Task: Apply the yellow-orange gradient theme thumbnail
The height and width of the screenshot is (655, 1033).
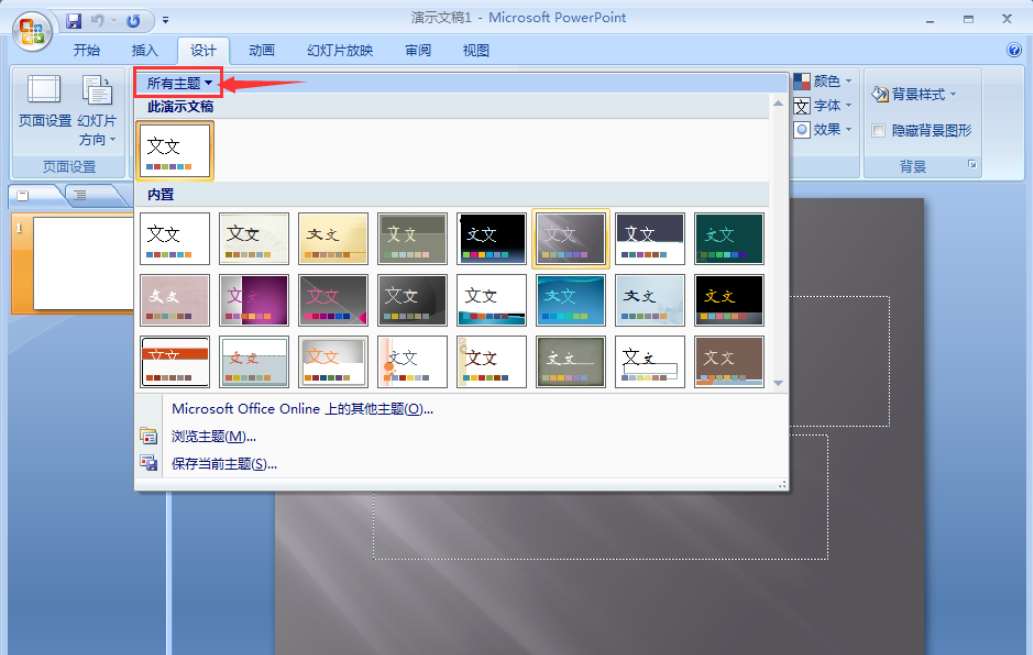Action: [333, 238]
